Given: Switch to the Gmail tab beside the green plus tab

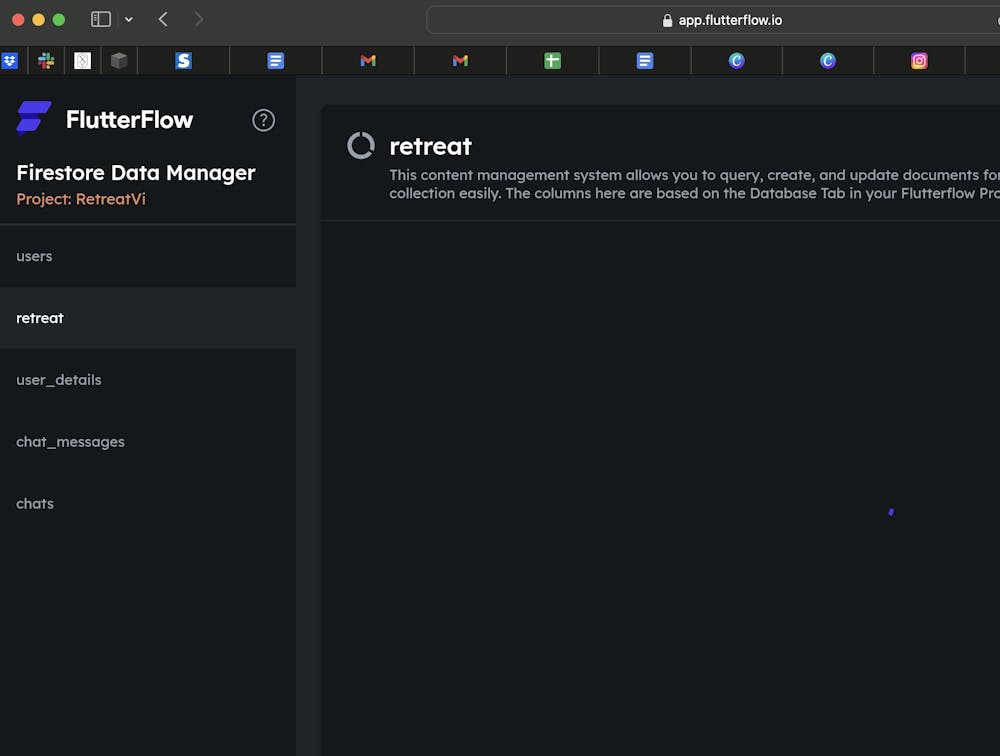Looking at the screenshot, I should point(460,61).
